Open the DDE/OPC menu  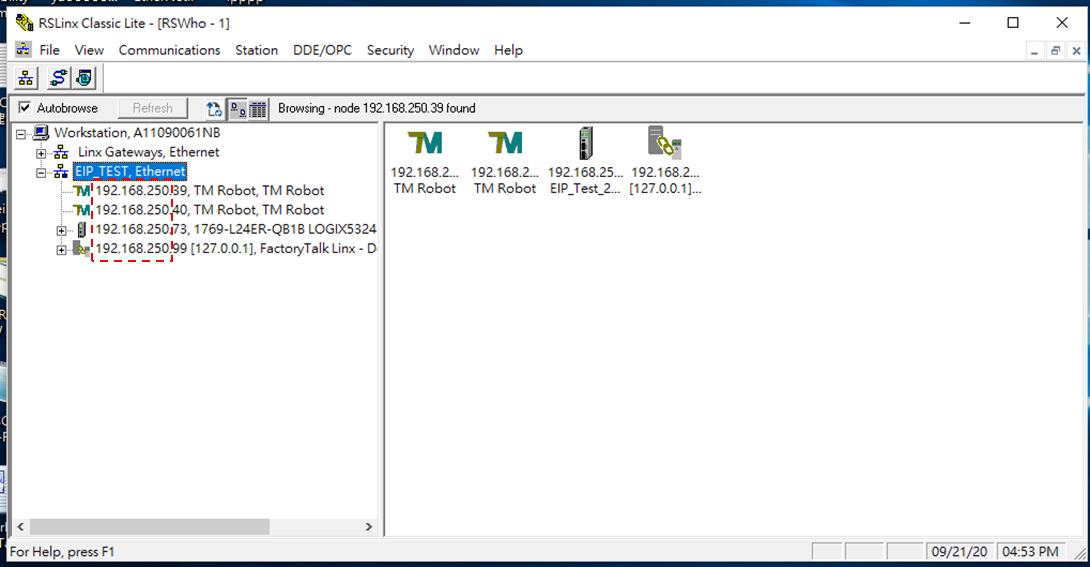(322, 50)
